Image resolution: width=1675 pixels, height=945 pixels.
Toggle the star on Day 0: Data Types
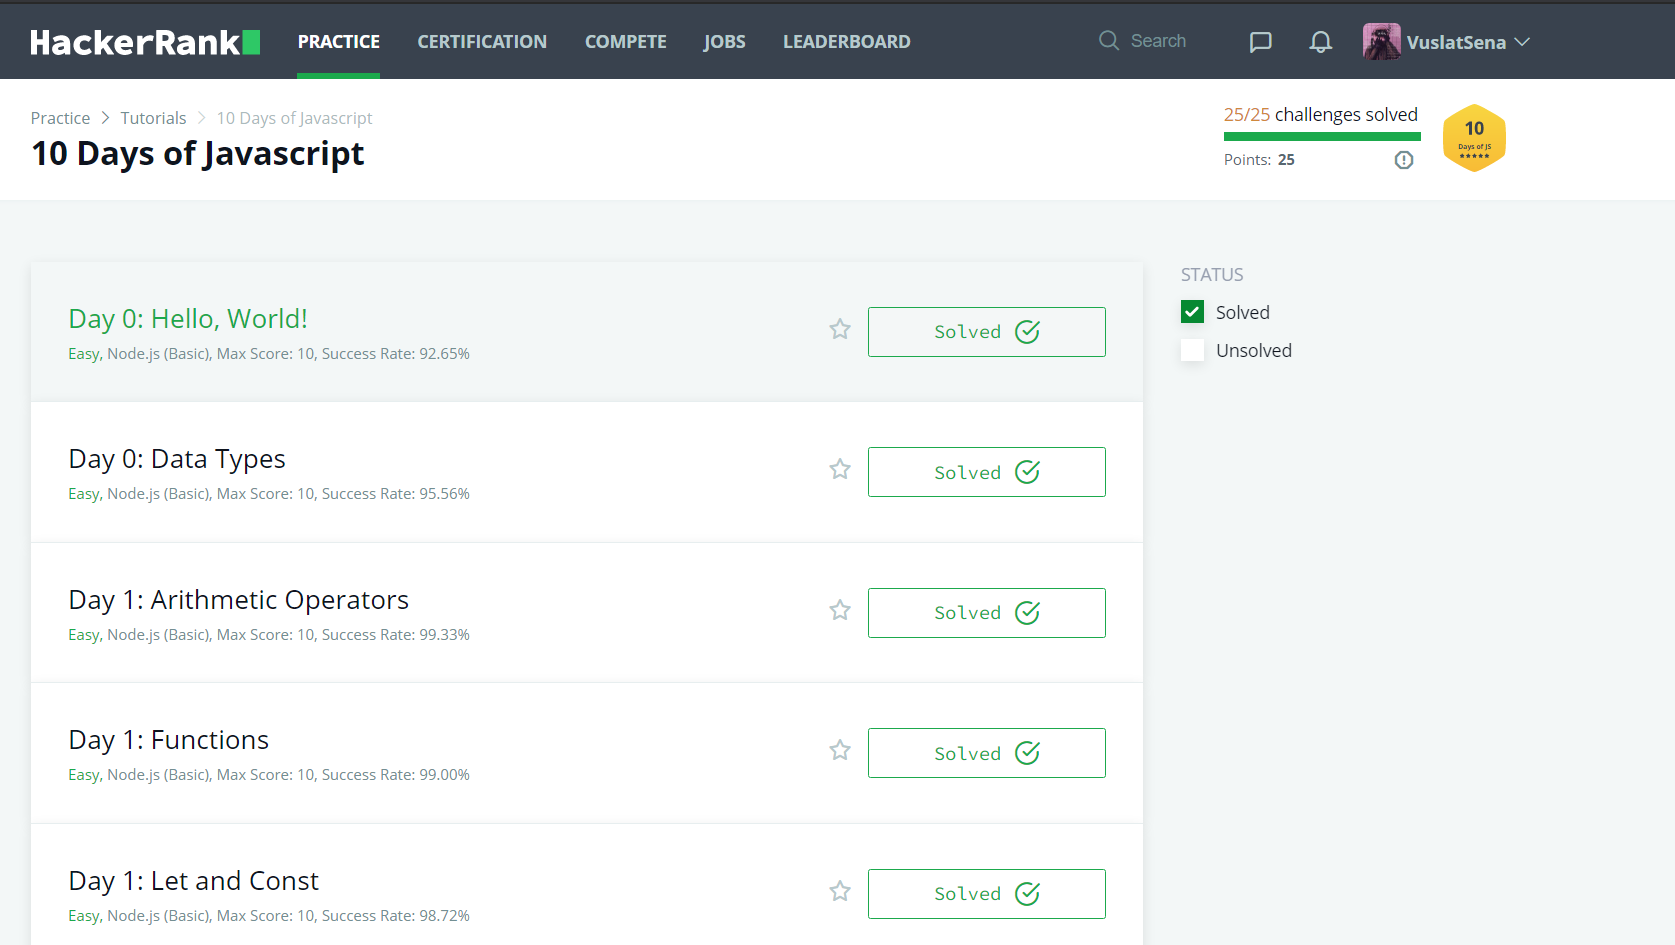pyautogui.click(x=839, y=469)
